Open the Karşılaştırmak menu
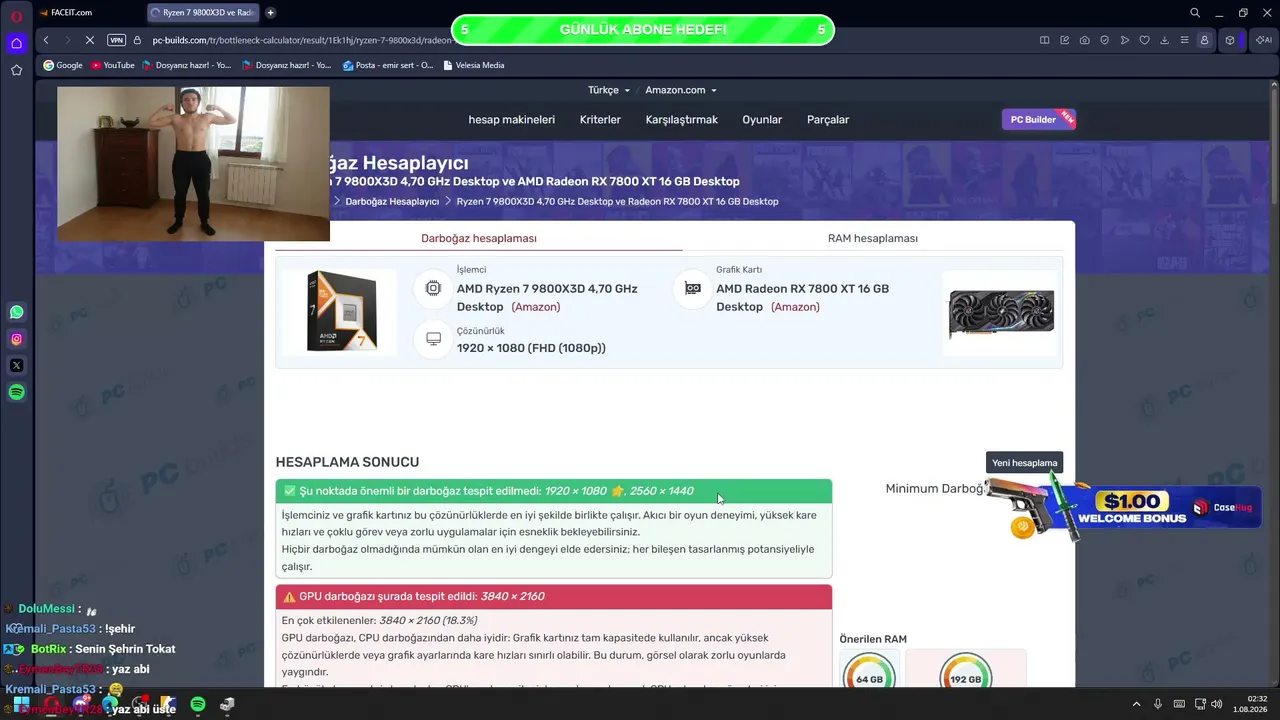 (682, 120)
